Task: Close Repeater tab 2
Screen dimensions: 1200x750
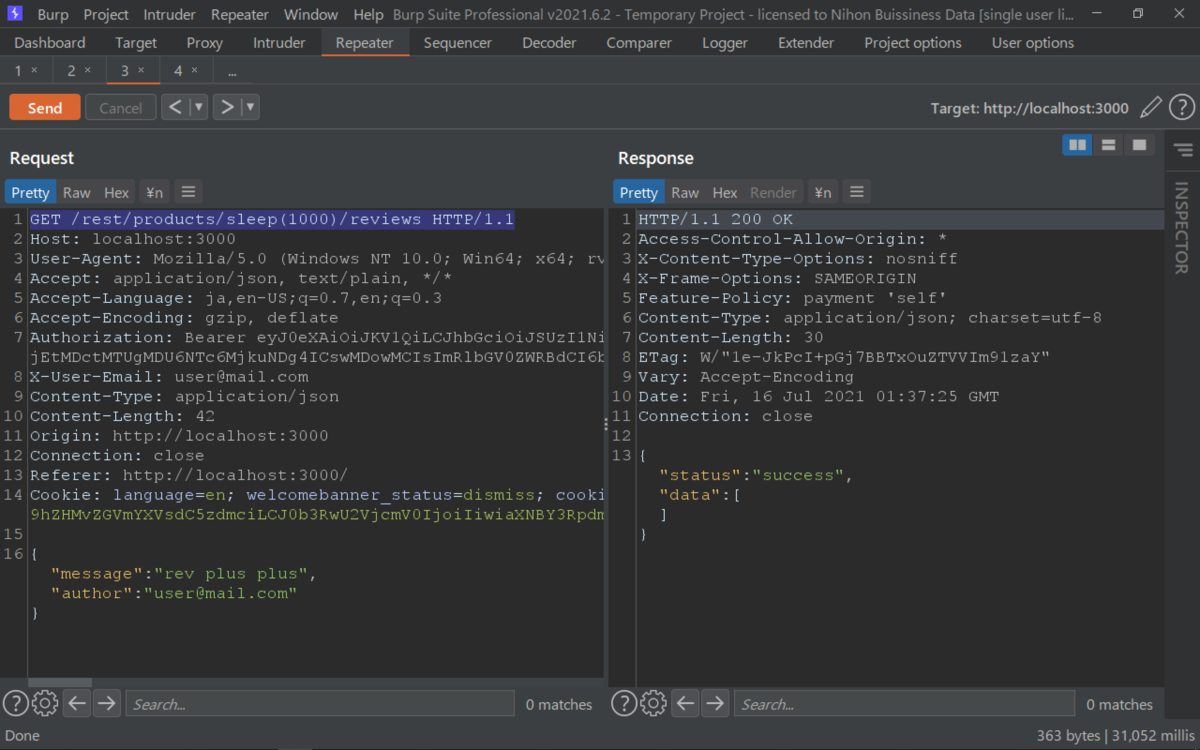Action: pos(87,70)
